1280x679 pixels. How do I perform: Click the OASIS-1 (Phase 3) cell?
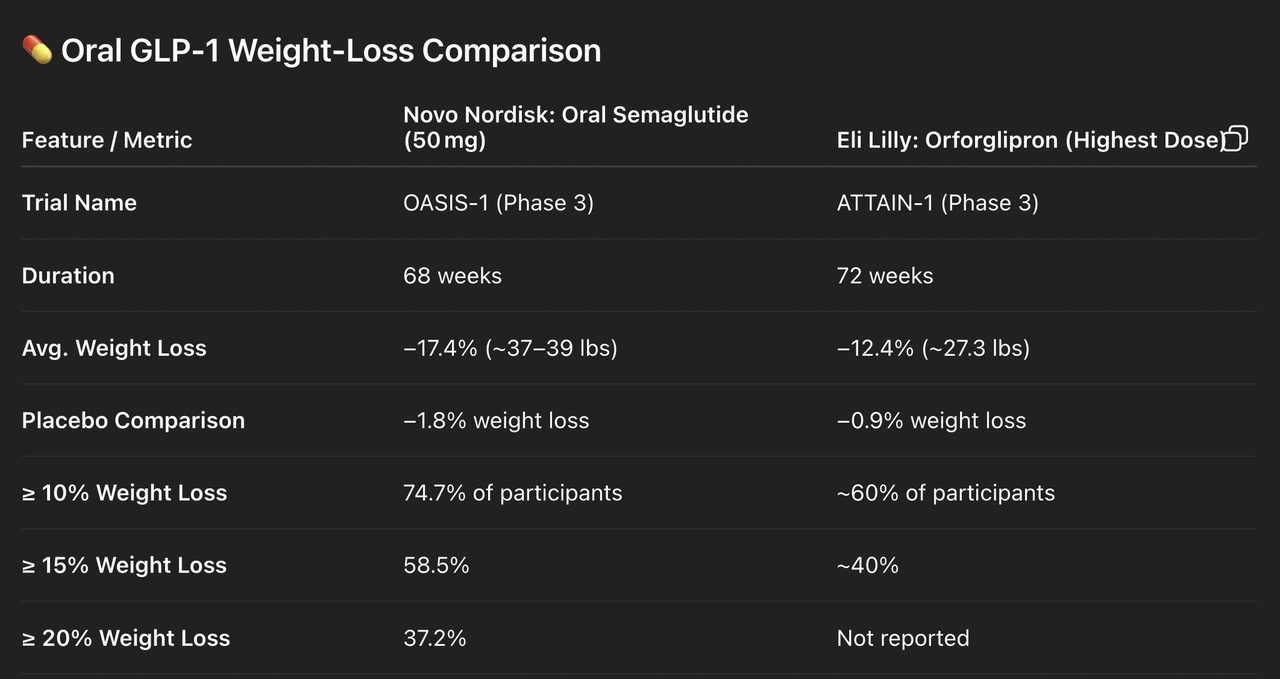499,203
